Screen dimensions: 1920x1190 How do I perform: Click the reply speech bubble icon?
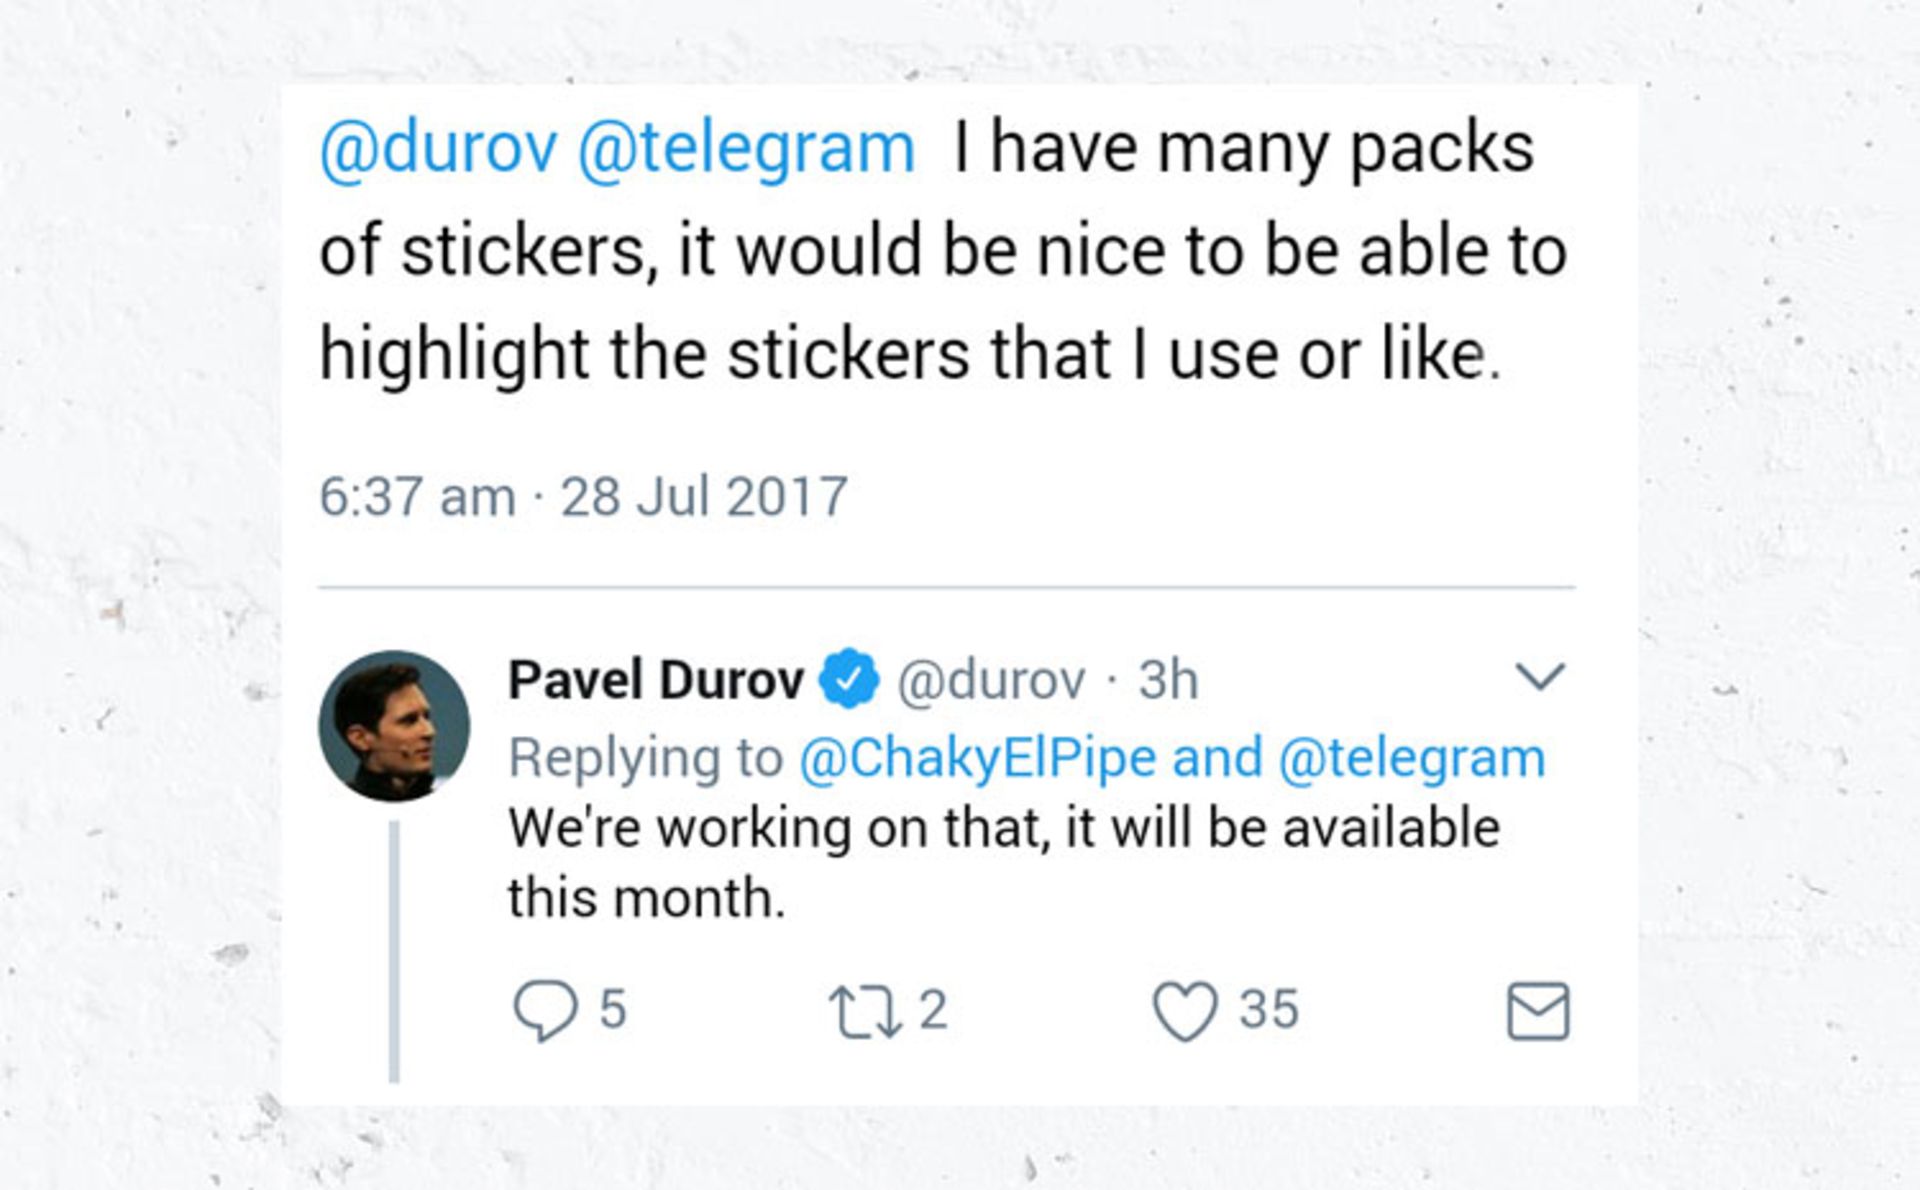[545, 1010]
